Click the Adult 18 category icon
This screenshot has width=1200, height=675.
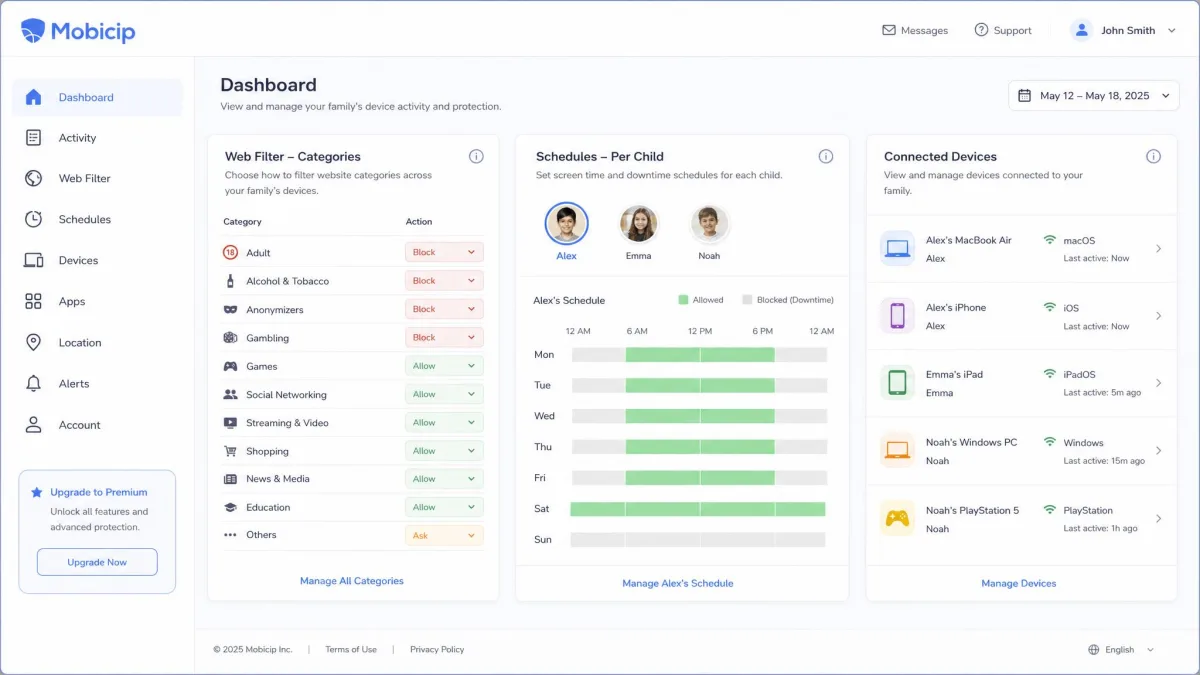[x=230, y=253]
